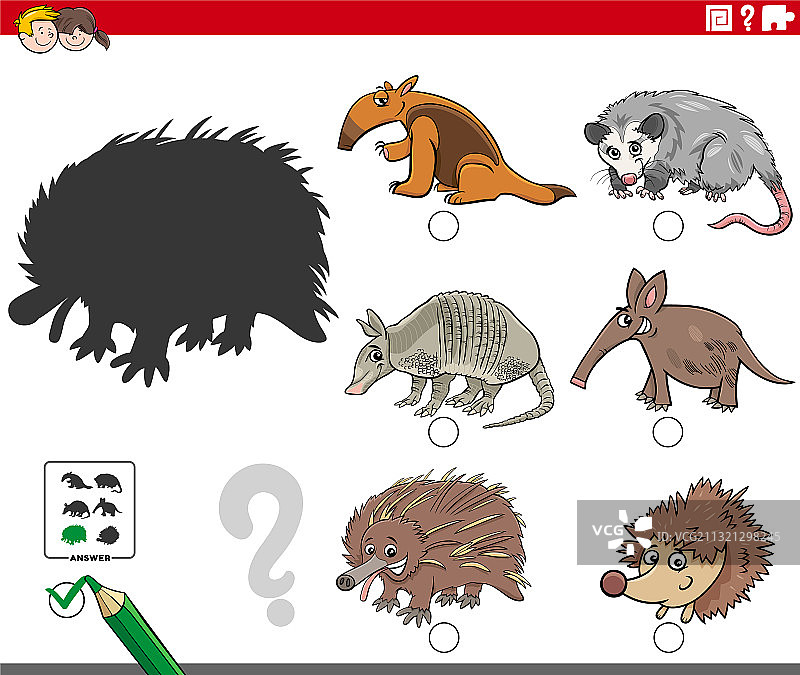Choose the circle below the aardvark
The image size is (800, 675).
(668, 432)
